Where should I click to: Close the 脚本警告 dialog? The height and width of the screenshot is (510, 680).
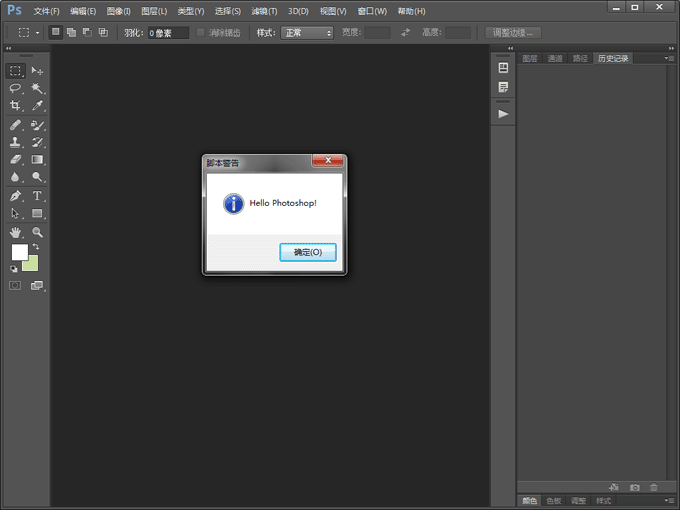[328, 160]
